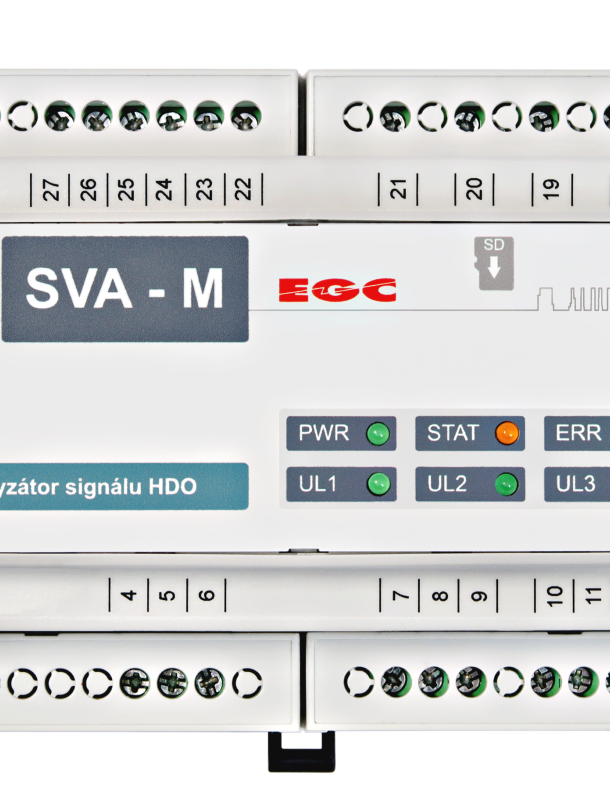
Task: Click the red EGC logo
Action: pyautogui.click(x=337, y=290)
